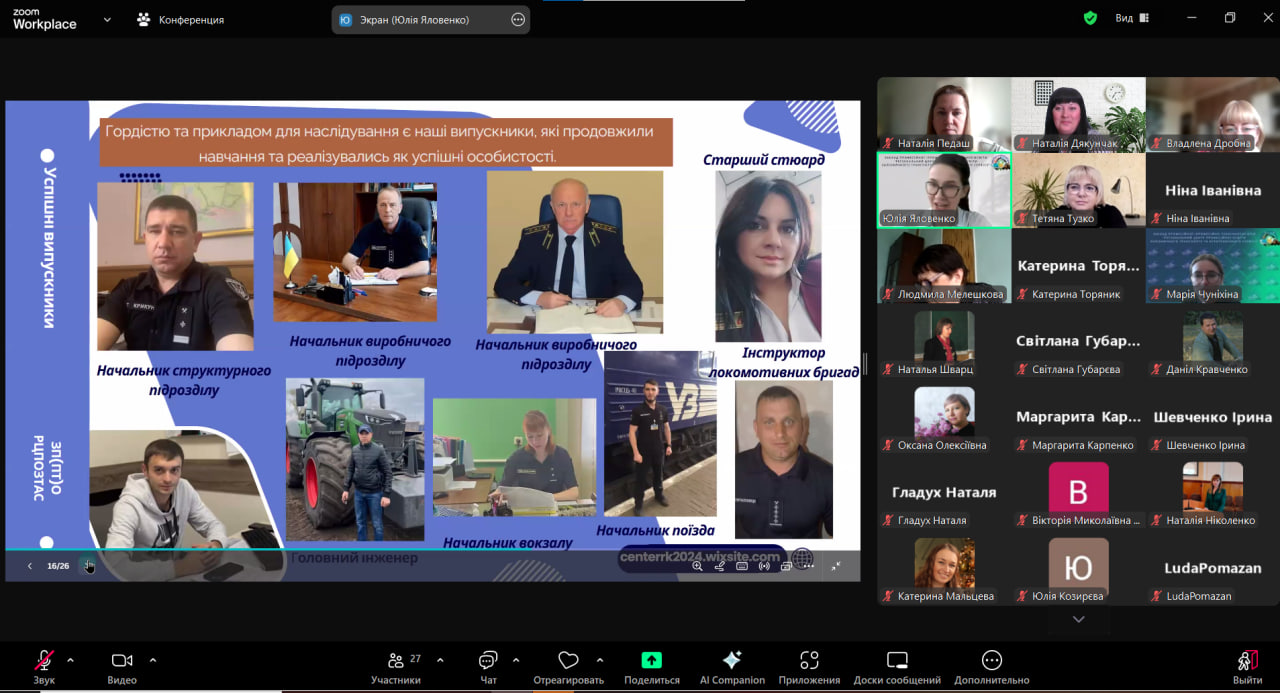Select Катерина Мальцева participant tile
The image size is (1280, 693).
coord(944,568)
